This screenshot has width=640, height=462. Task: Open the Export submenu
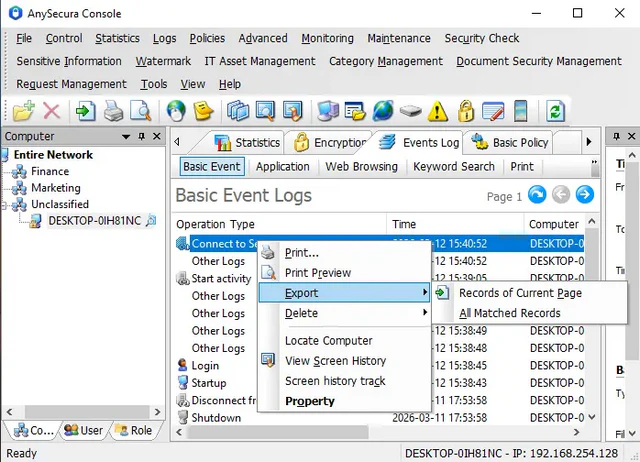point(344,293)
